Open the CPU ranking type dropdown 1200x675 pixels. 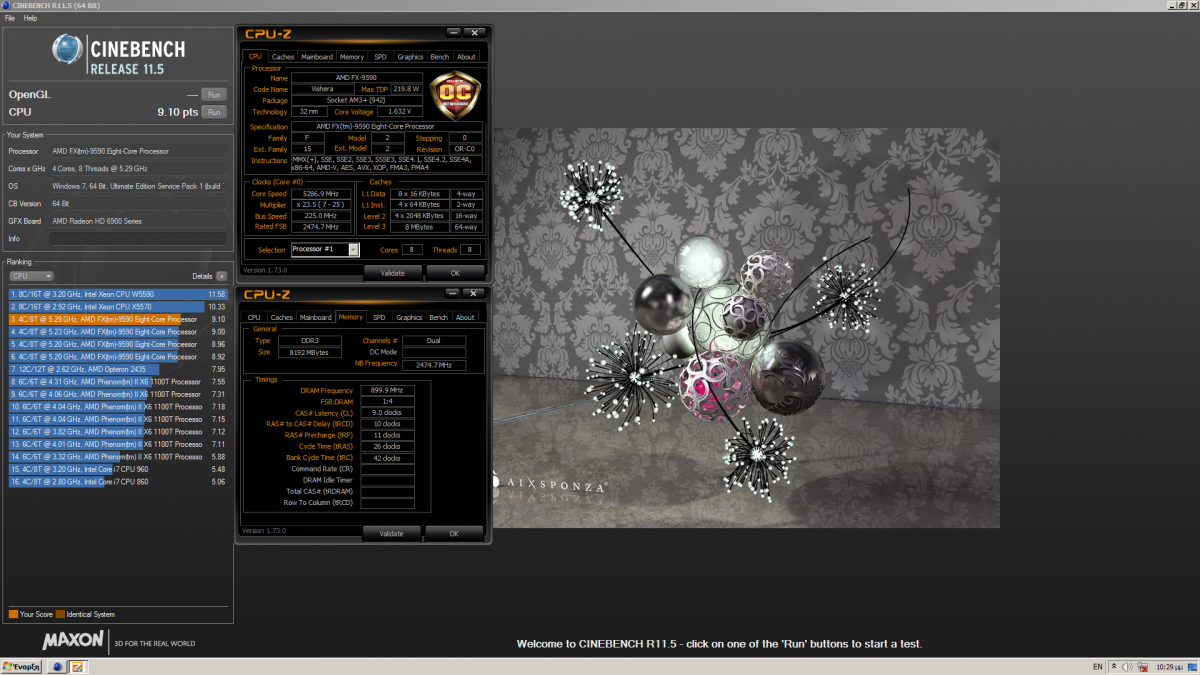[31, 276]
